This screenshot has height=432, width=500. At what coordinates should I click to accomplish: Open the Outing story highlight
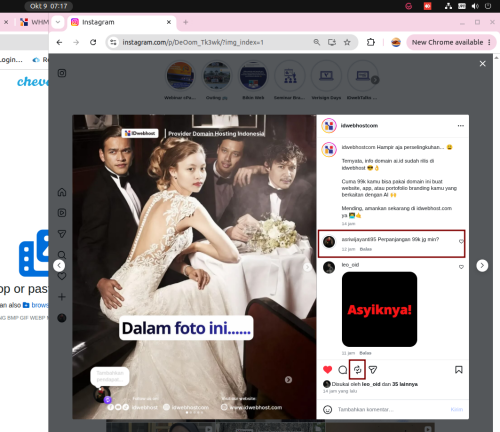point(217,76)
